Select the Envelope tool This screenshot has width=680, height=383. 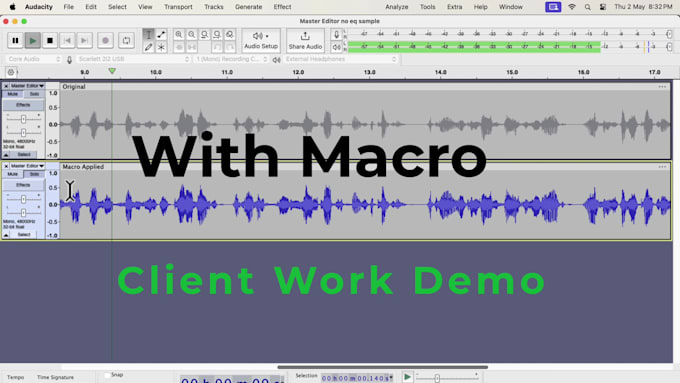161,34
